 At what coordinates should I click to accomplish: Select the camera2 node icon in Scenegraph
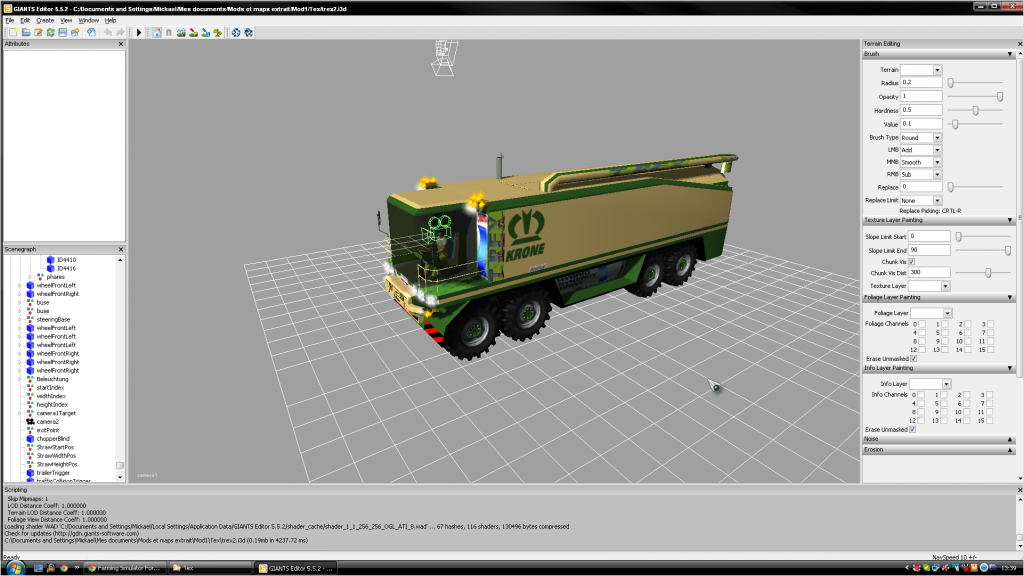30,422
